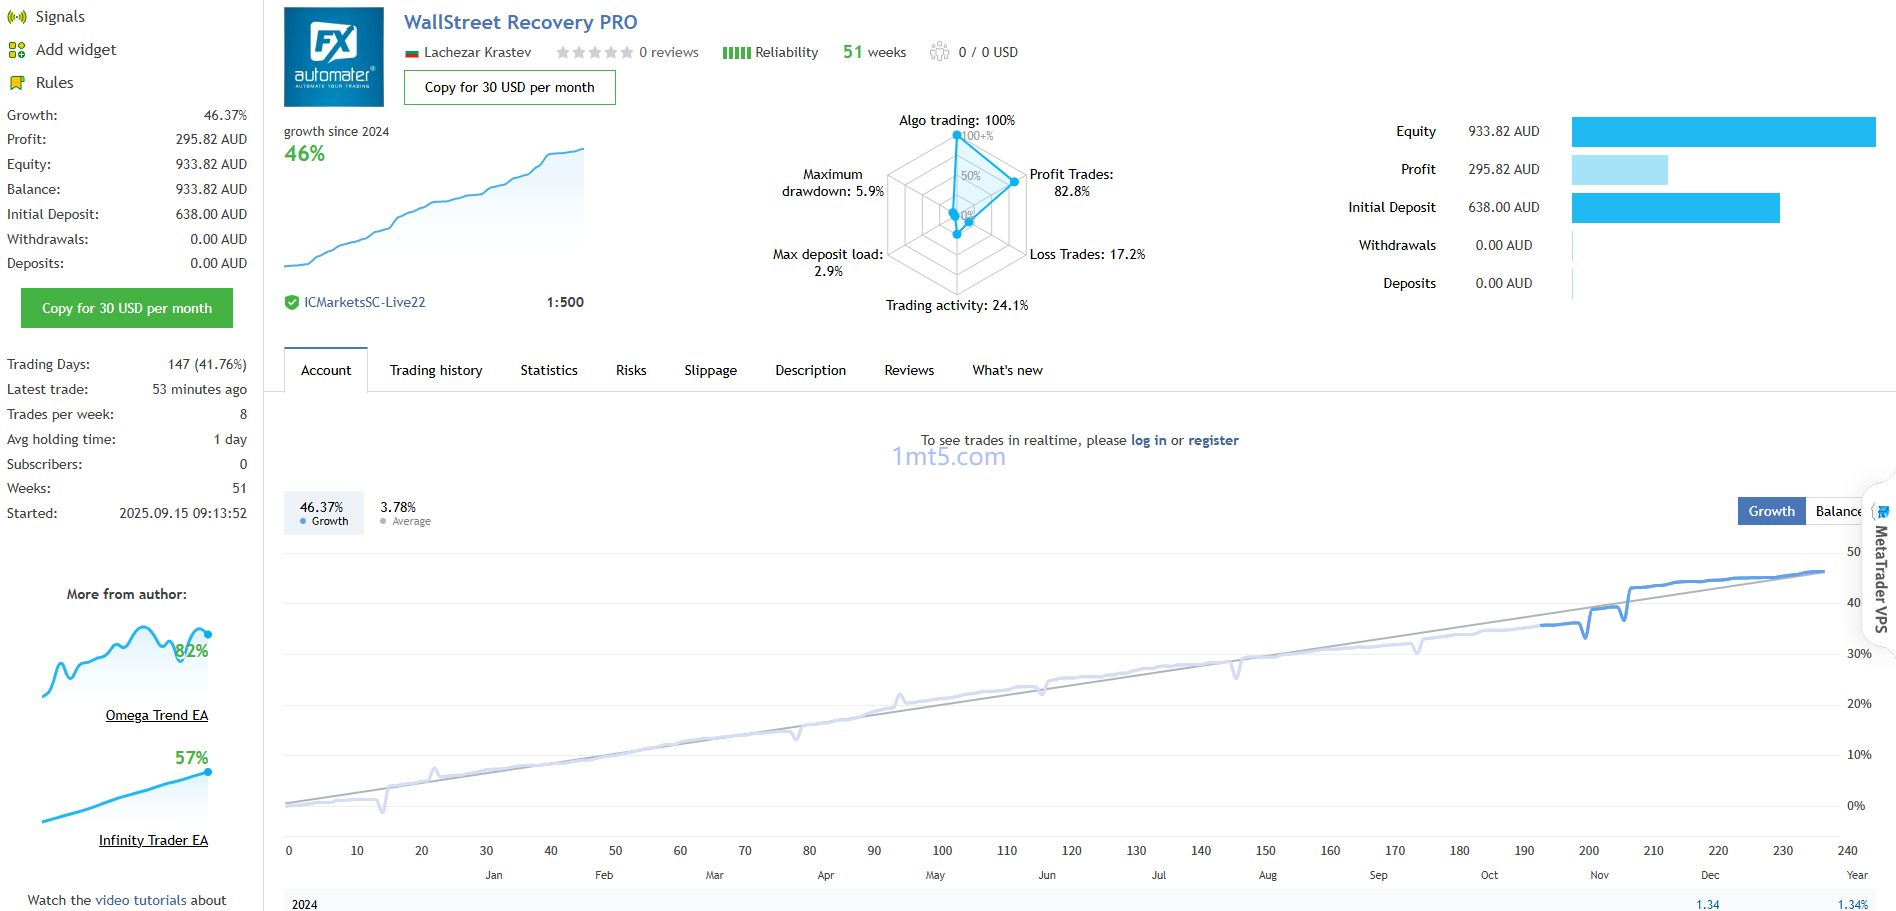Image resolution: width=1896 pixels, height=911 pixels.
Task: Click the Add widget grid icon
Action: pos(16,50)
